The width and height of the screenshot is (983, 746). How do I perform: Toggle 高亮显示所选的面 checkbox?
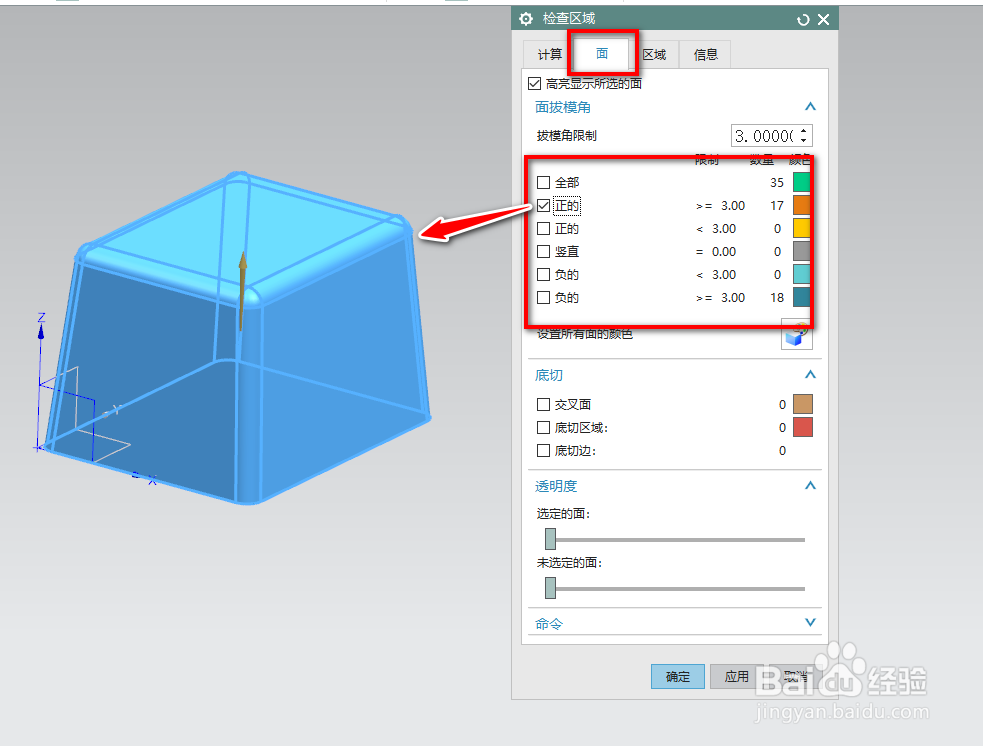[535, 83]
